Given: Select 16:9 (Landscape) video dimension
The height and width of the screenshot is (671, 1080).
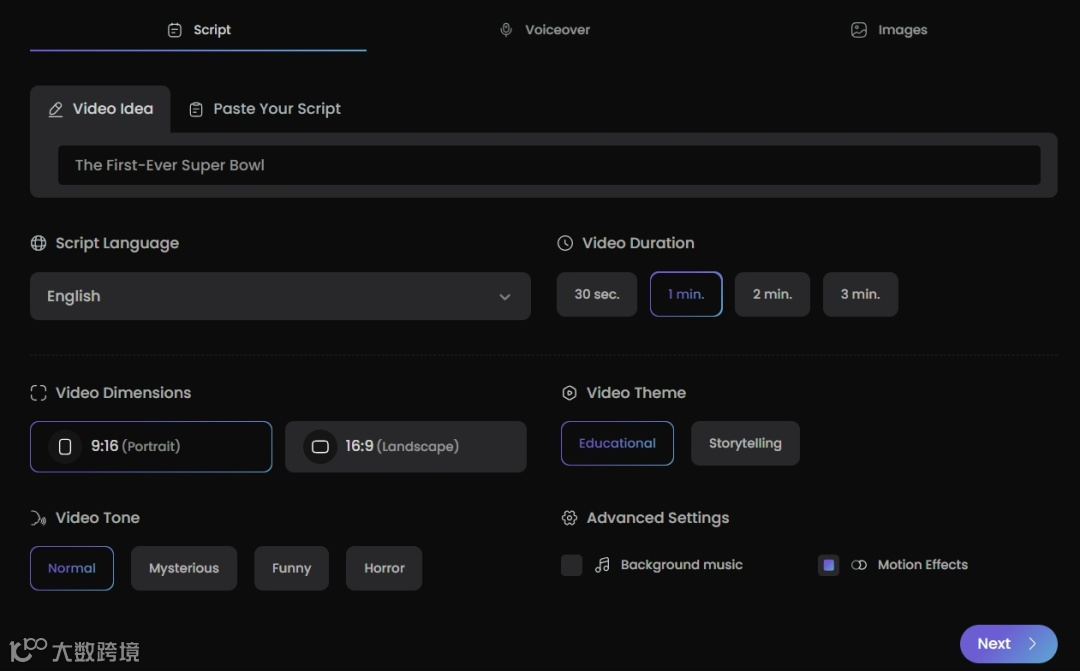Looking at the screenshot, I should (405, 446).
